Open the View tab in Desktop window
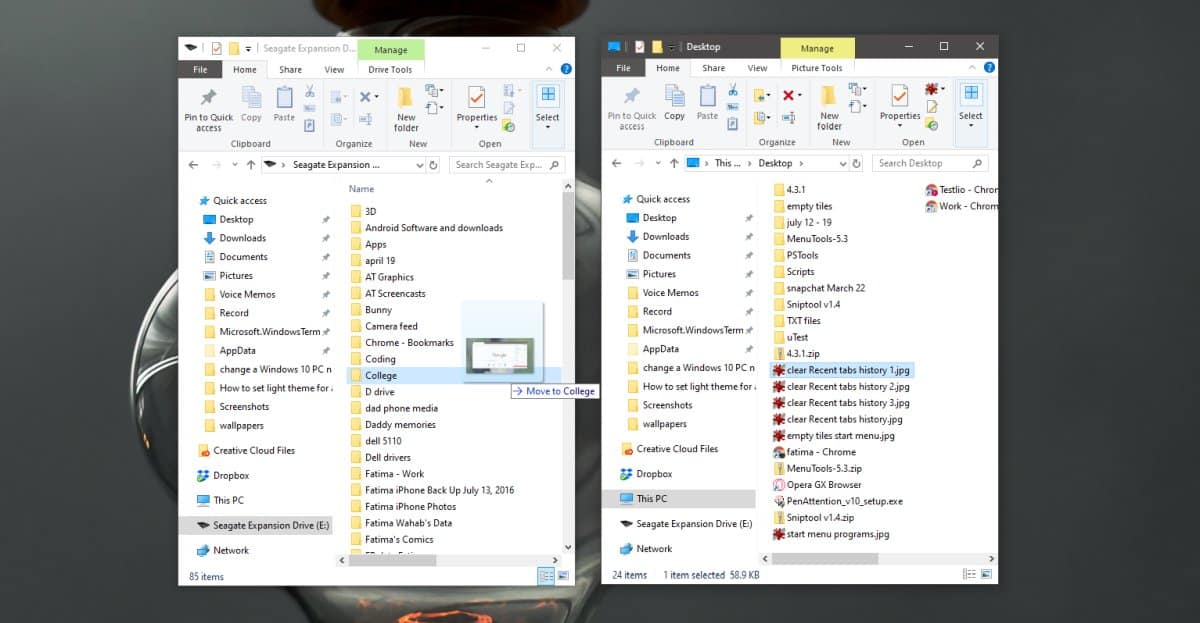The width and height of the screenshot is (1200, 623). point(758,68)
